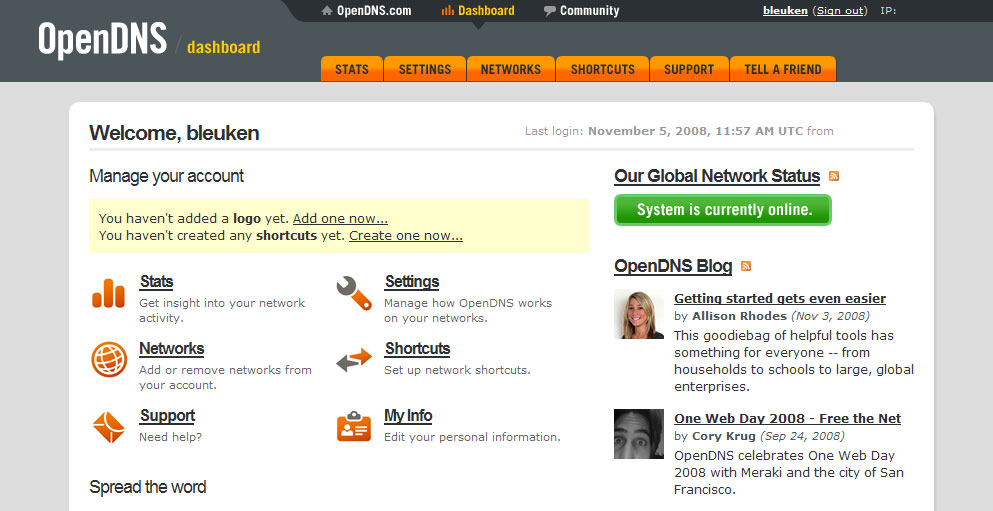Image resolution: width=993 pixels, height=511 pixels.
Task: Open 'Getting started gets even easier' post
Action: [780, 298]
